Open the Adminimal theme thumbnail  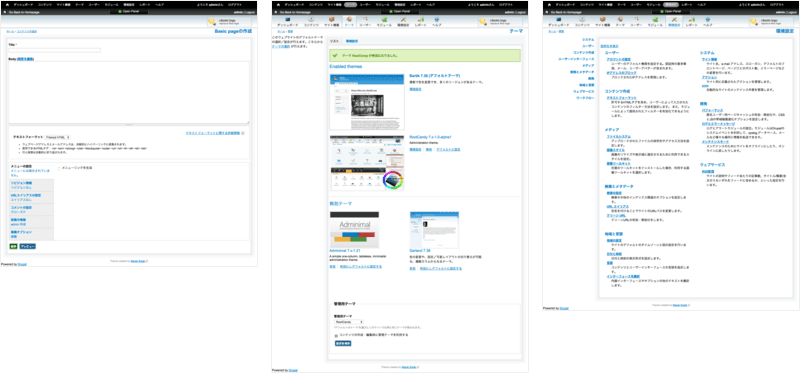(354, 230)
